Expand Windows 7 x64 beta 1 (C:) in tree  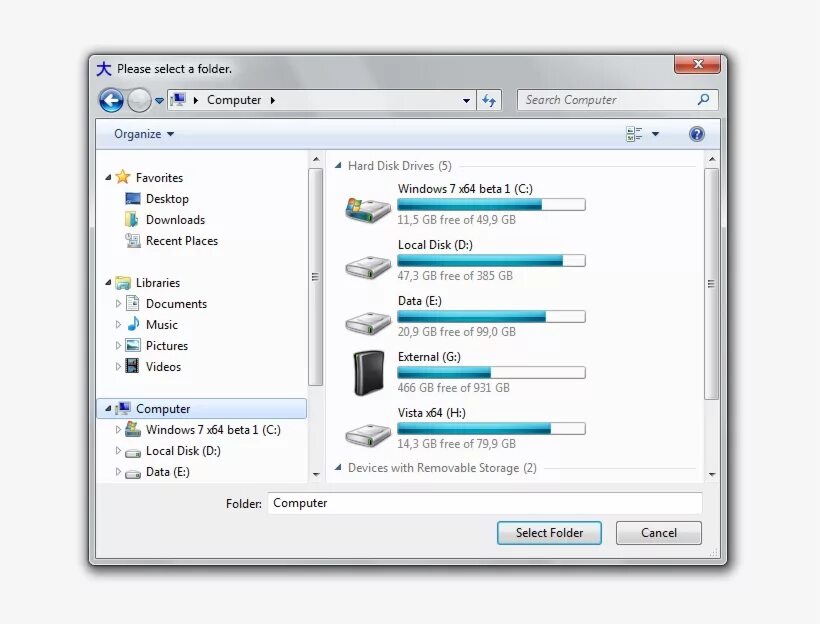click(118, 429)
